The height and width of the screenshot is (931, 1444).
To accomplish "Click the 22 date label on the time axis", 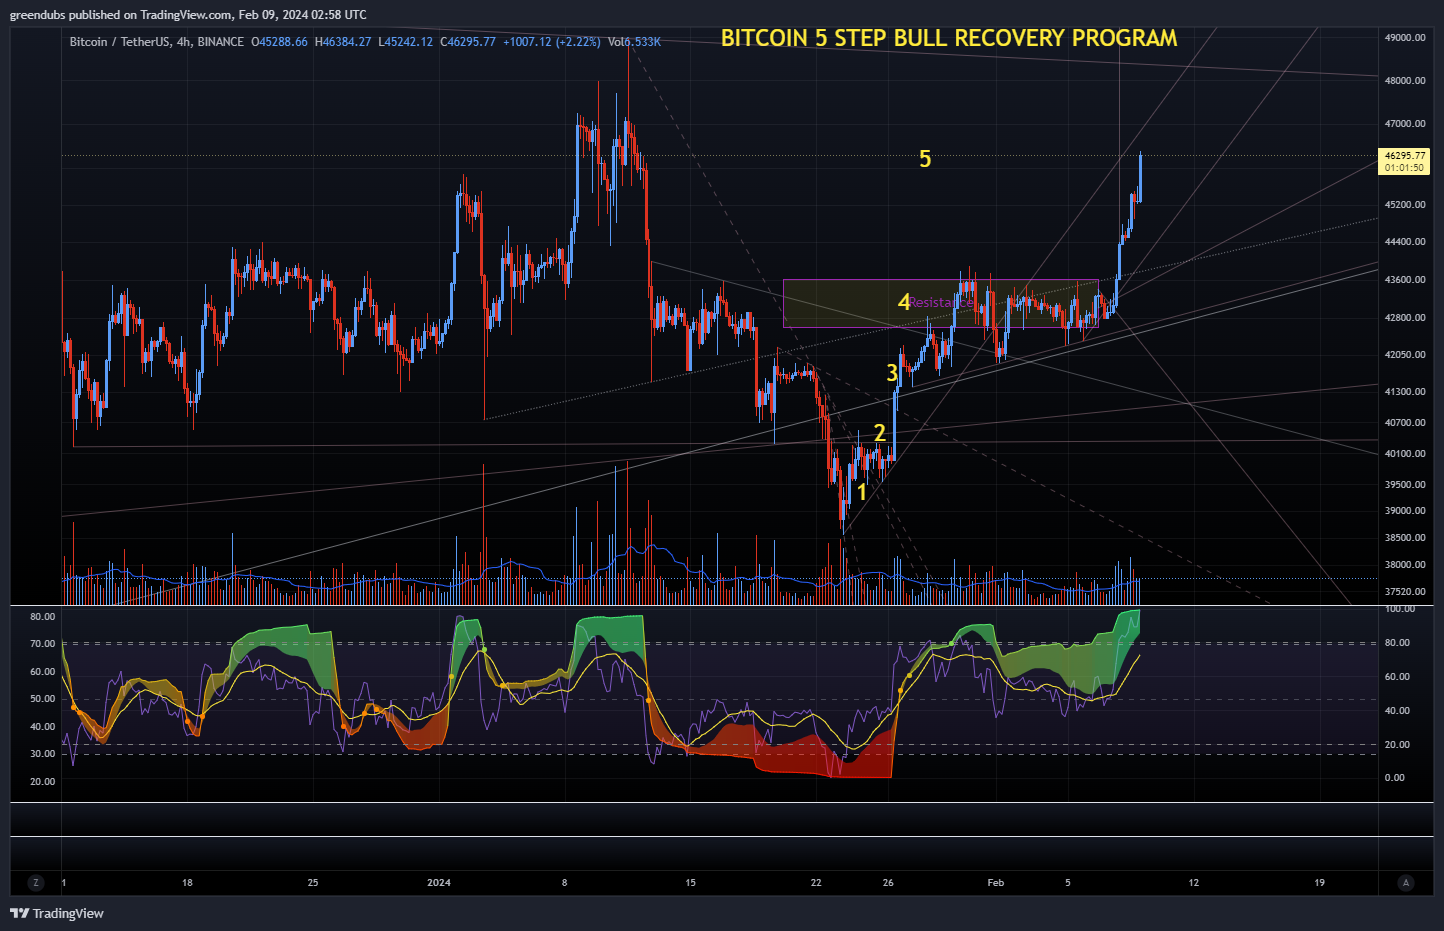I will [x=816, y=882].
